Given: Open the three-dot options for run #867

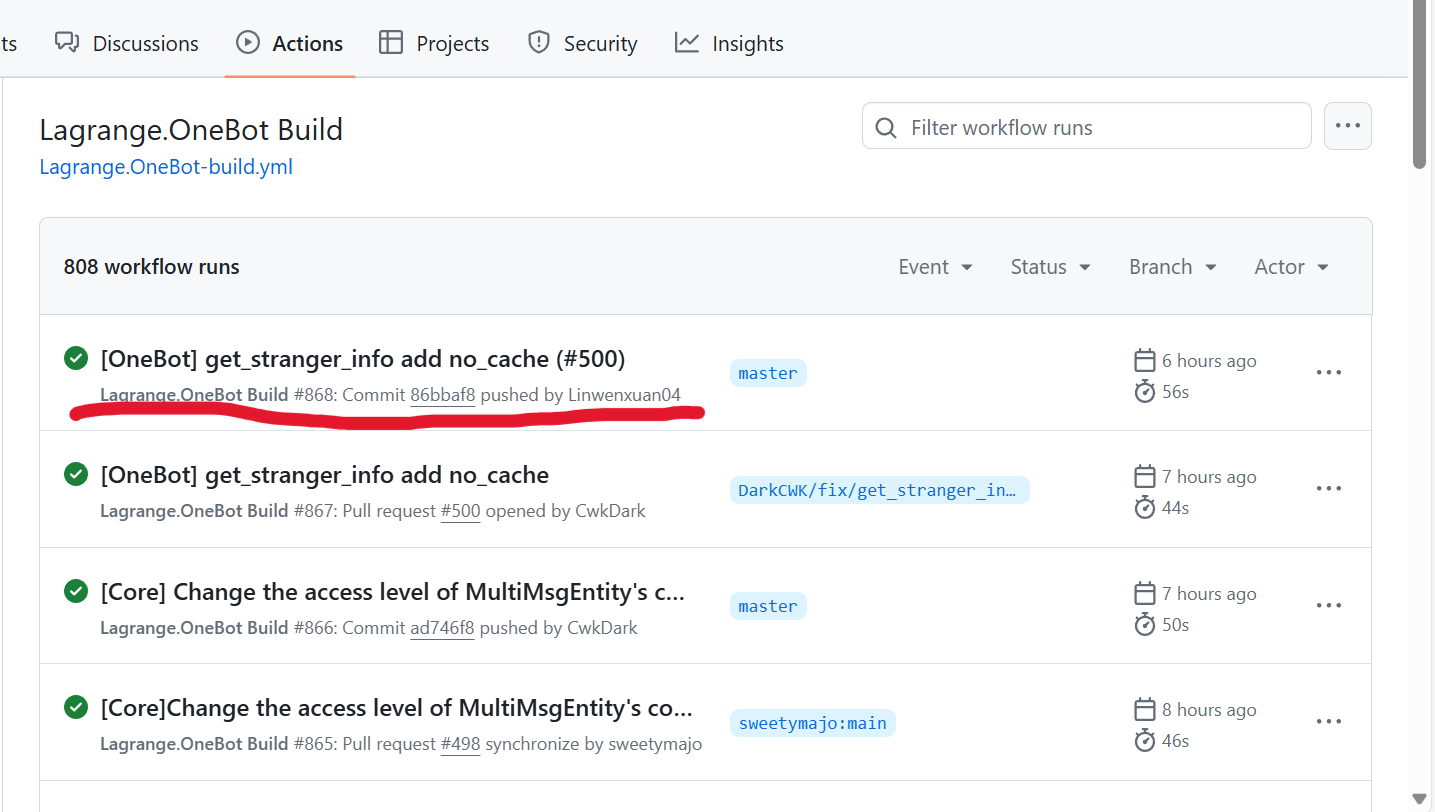Looking at the screenshot, I should [1328, 489].
